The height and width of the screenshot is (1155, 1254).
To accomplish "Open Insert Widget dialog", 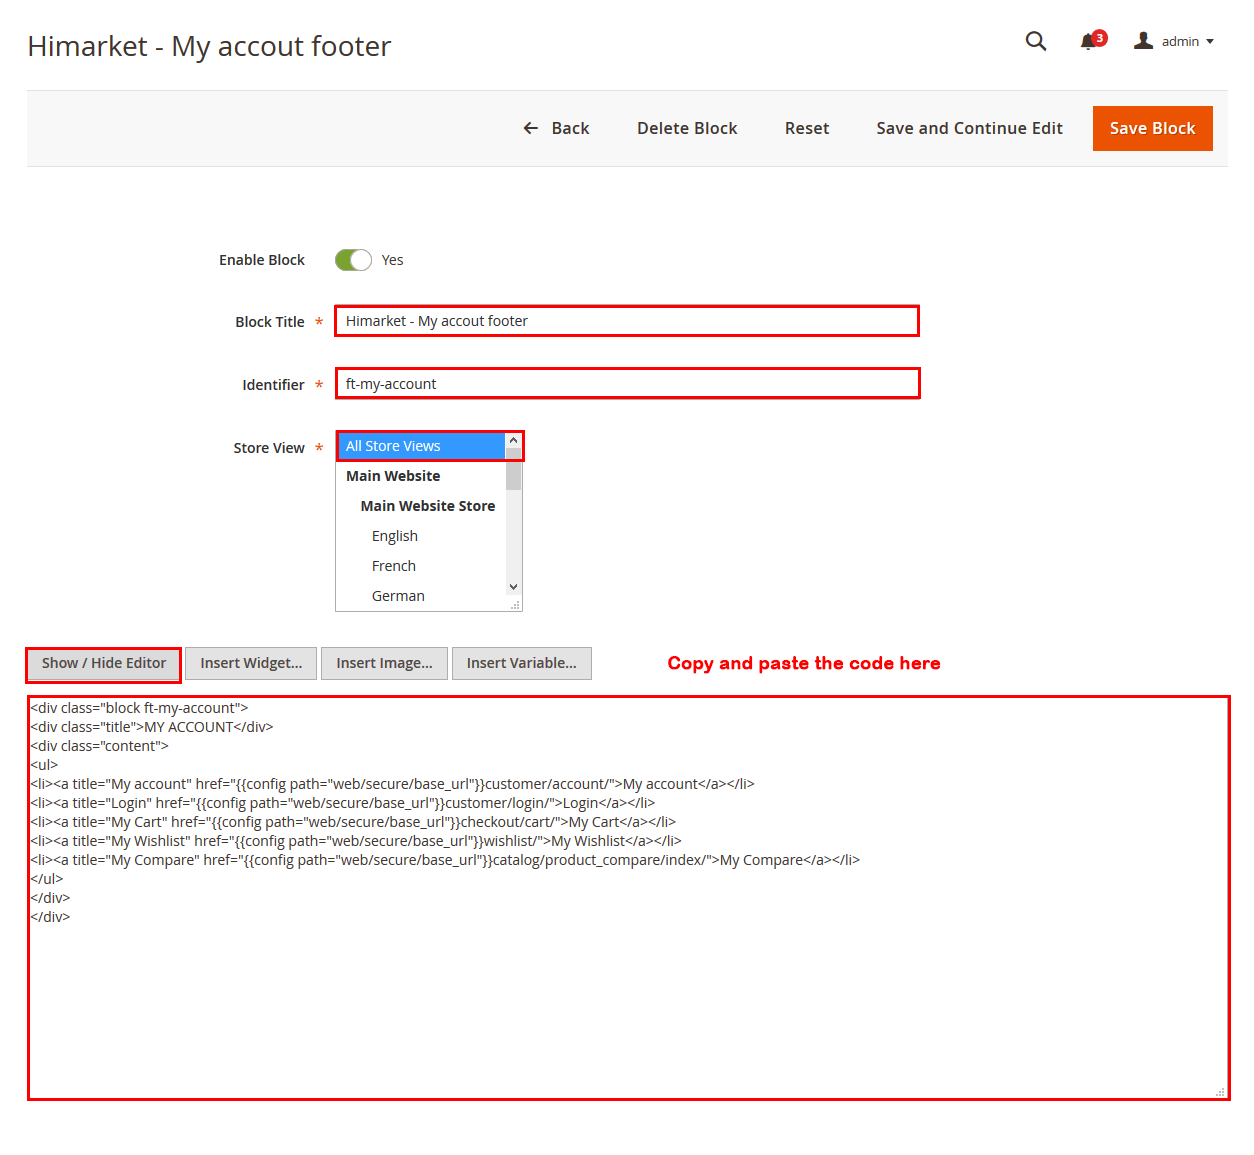I will point(251,663).
